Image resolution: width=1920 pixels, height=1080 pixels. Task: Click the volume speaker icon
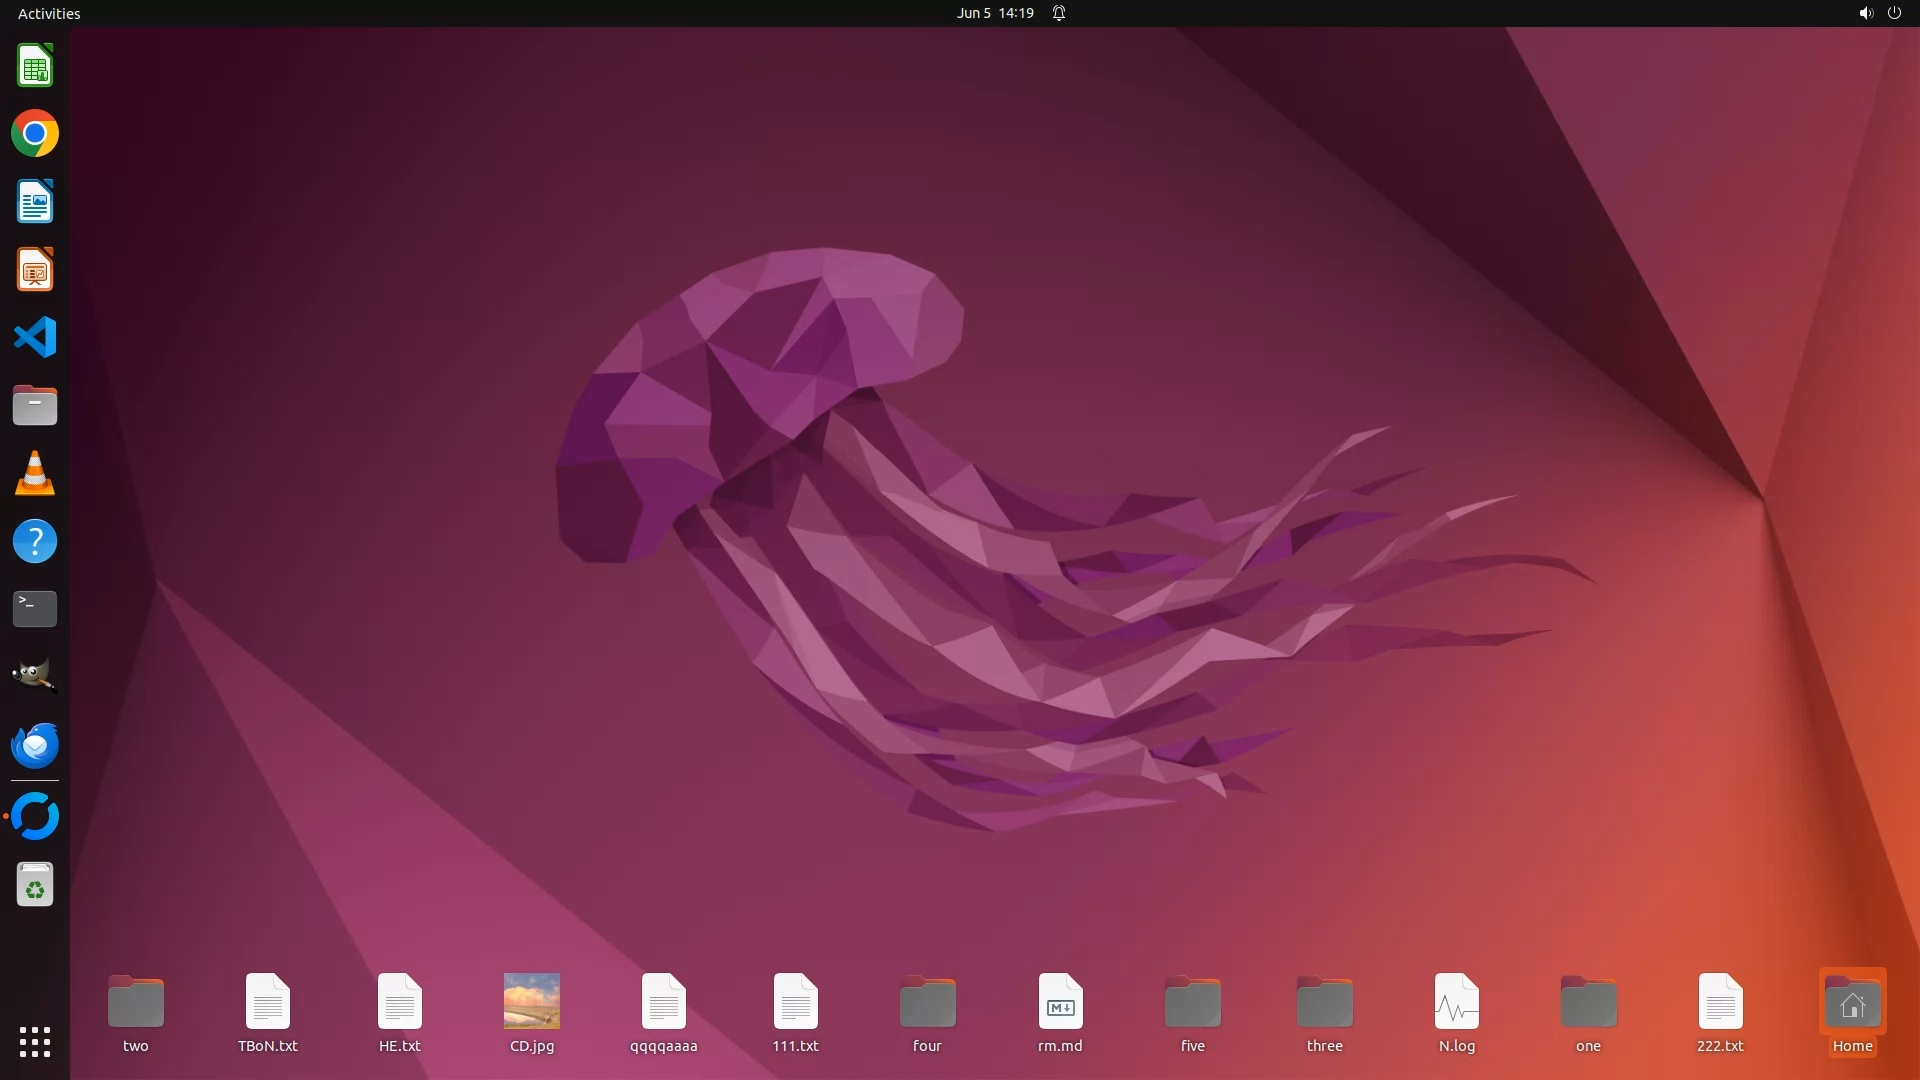1865,13
